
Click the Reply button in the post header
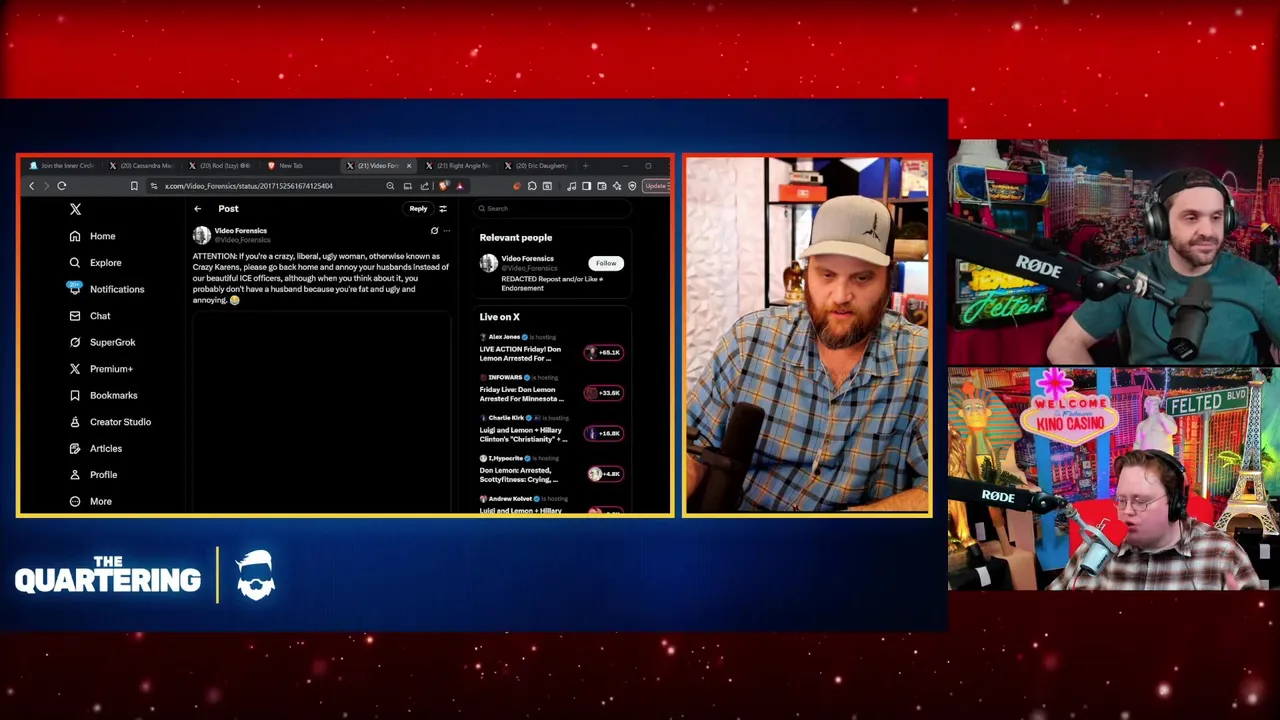click(418, 209)
